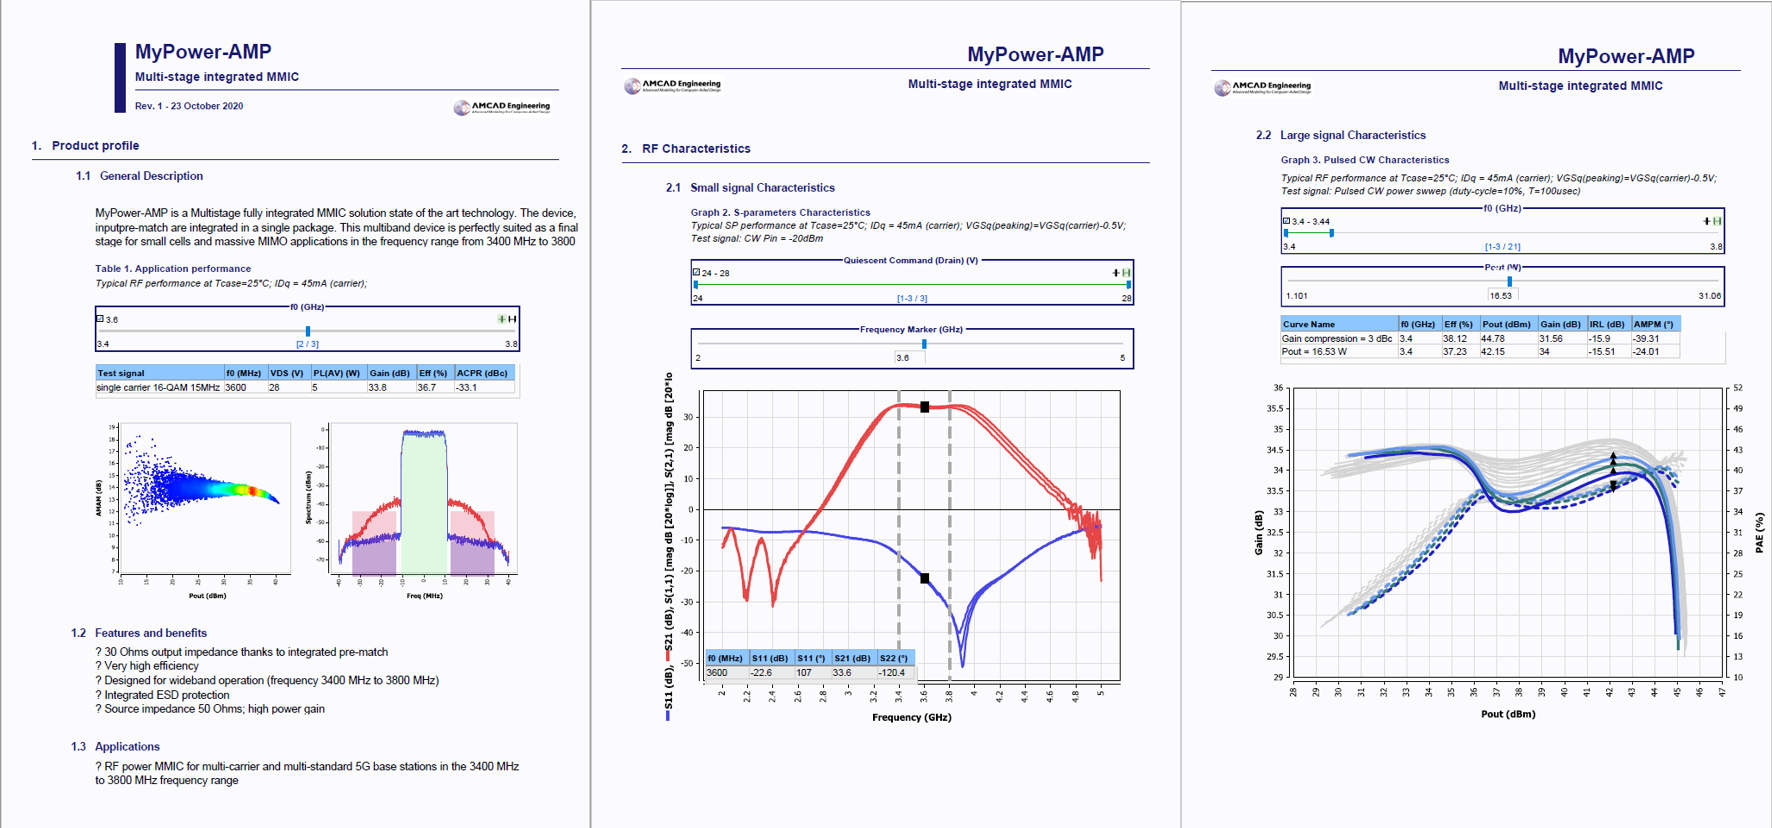1772x828 pixels.
Task: Click the black marker on blue S11 curve
Action: [925, 578]
